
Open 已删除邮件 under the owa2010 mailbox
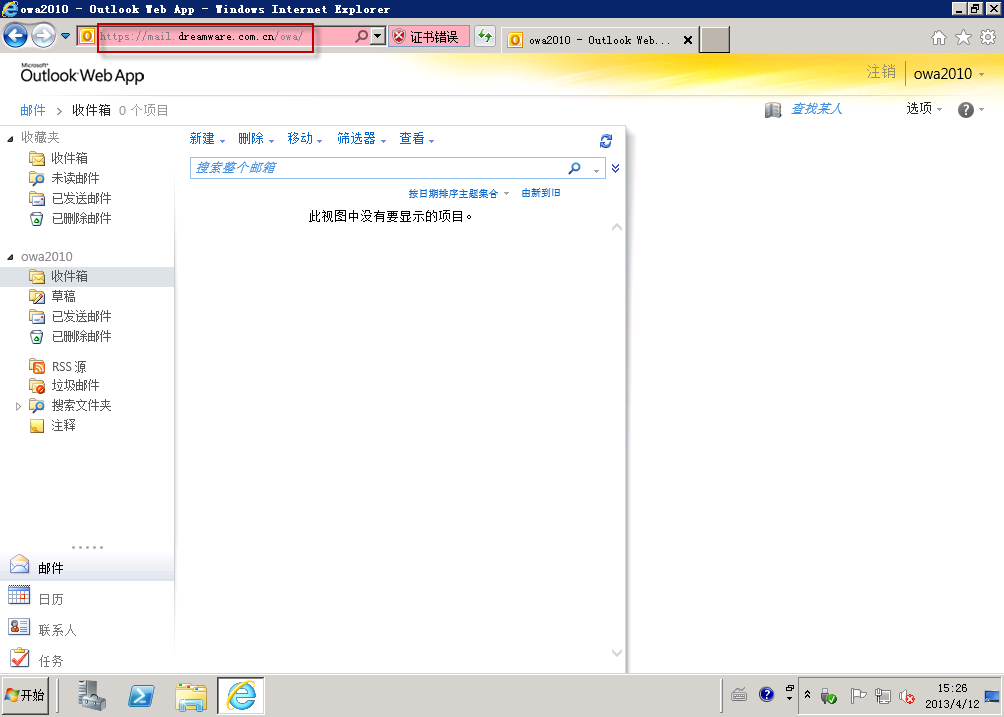coord(81,336)
